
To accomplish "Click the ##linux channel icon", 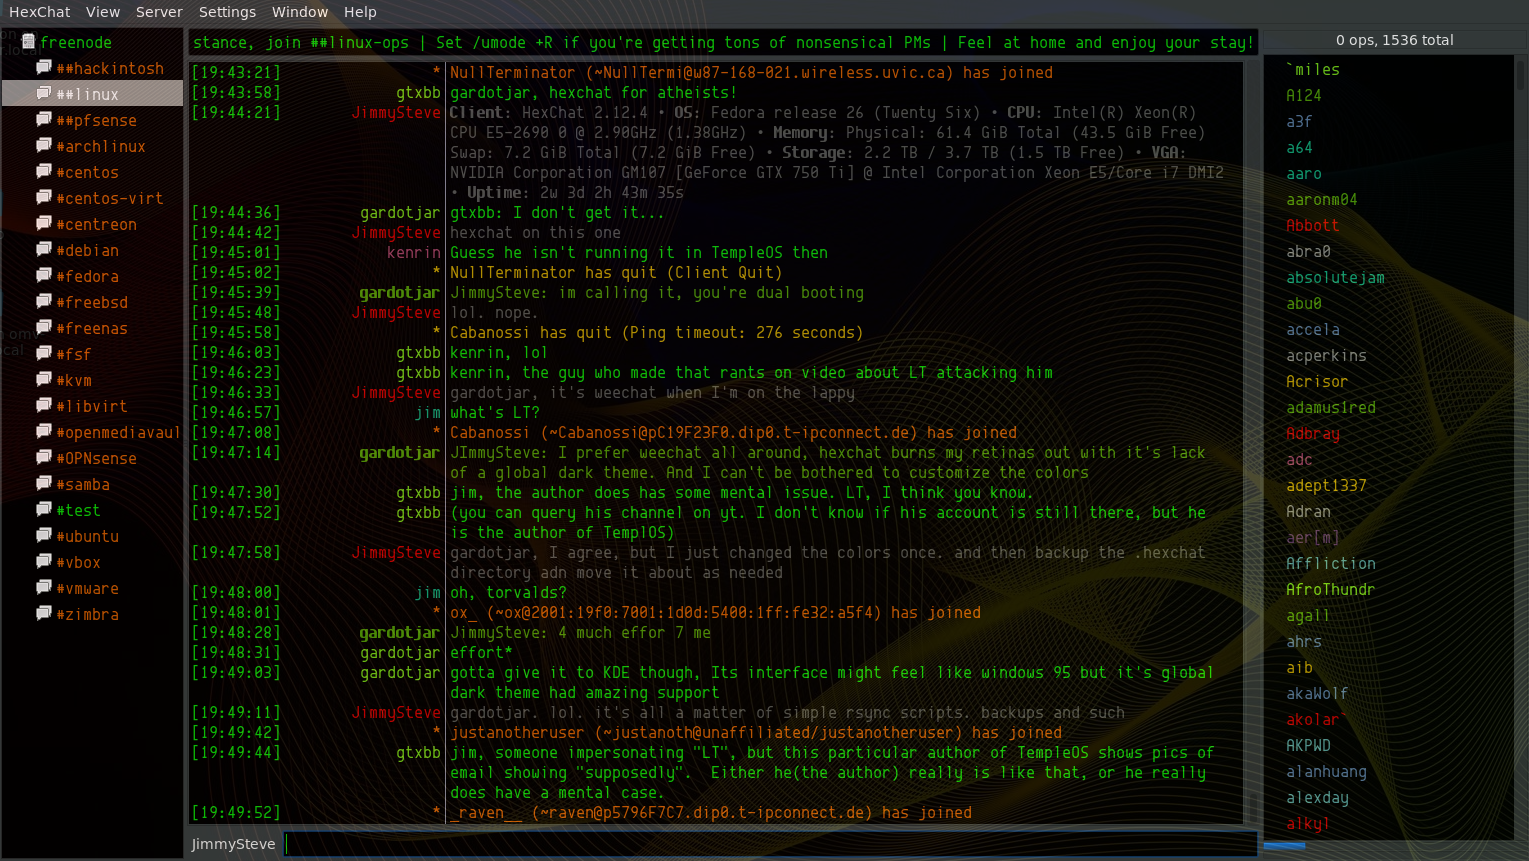I will pyautogui.click(x=44, y=93).
